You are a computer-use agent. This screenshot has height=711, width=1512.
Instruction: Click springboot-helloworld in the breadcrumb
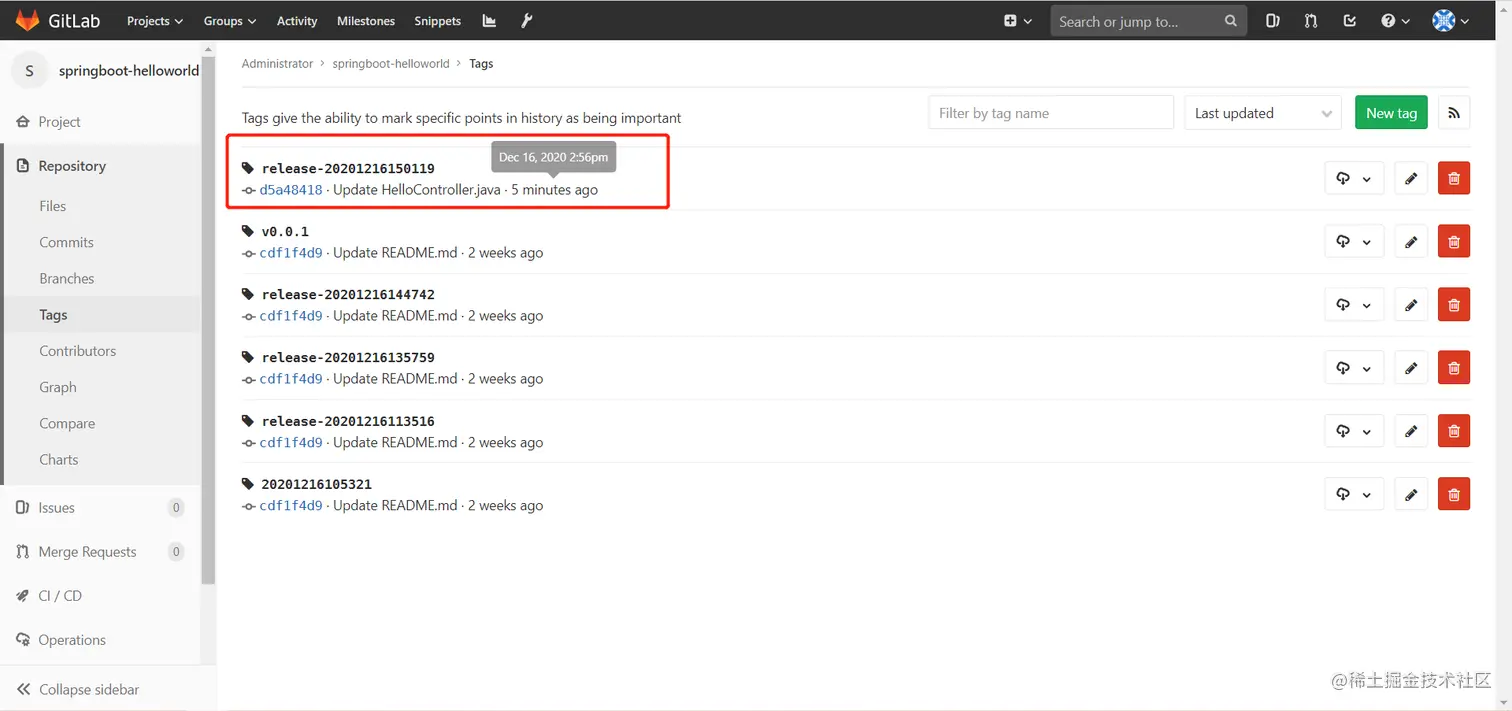pyautogui.click(x=391, y=63)
